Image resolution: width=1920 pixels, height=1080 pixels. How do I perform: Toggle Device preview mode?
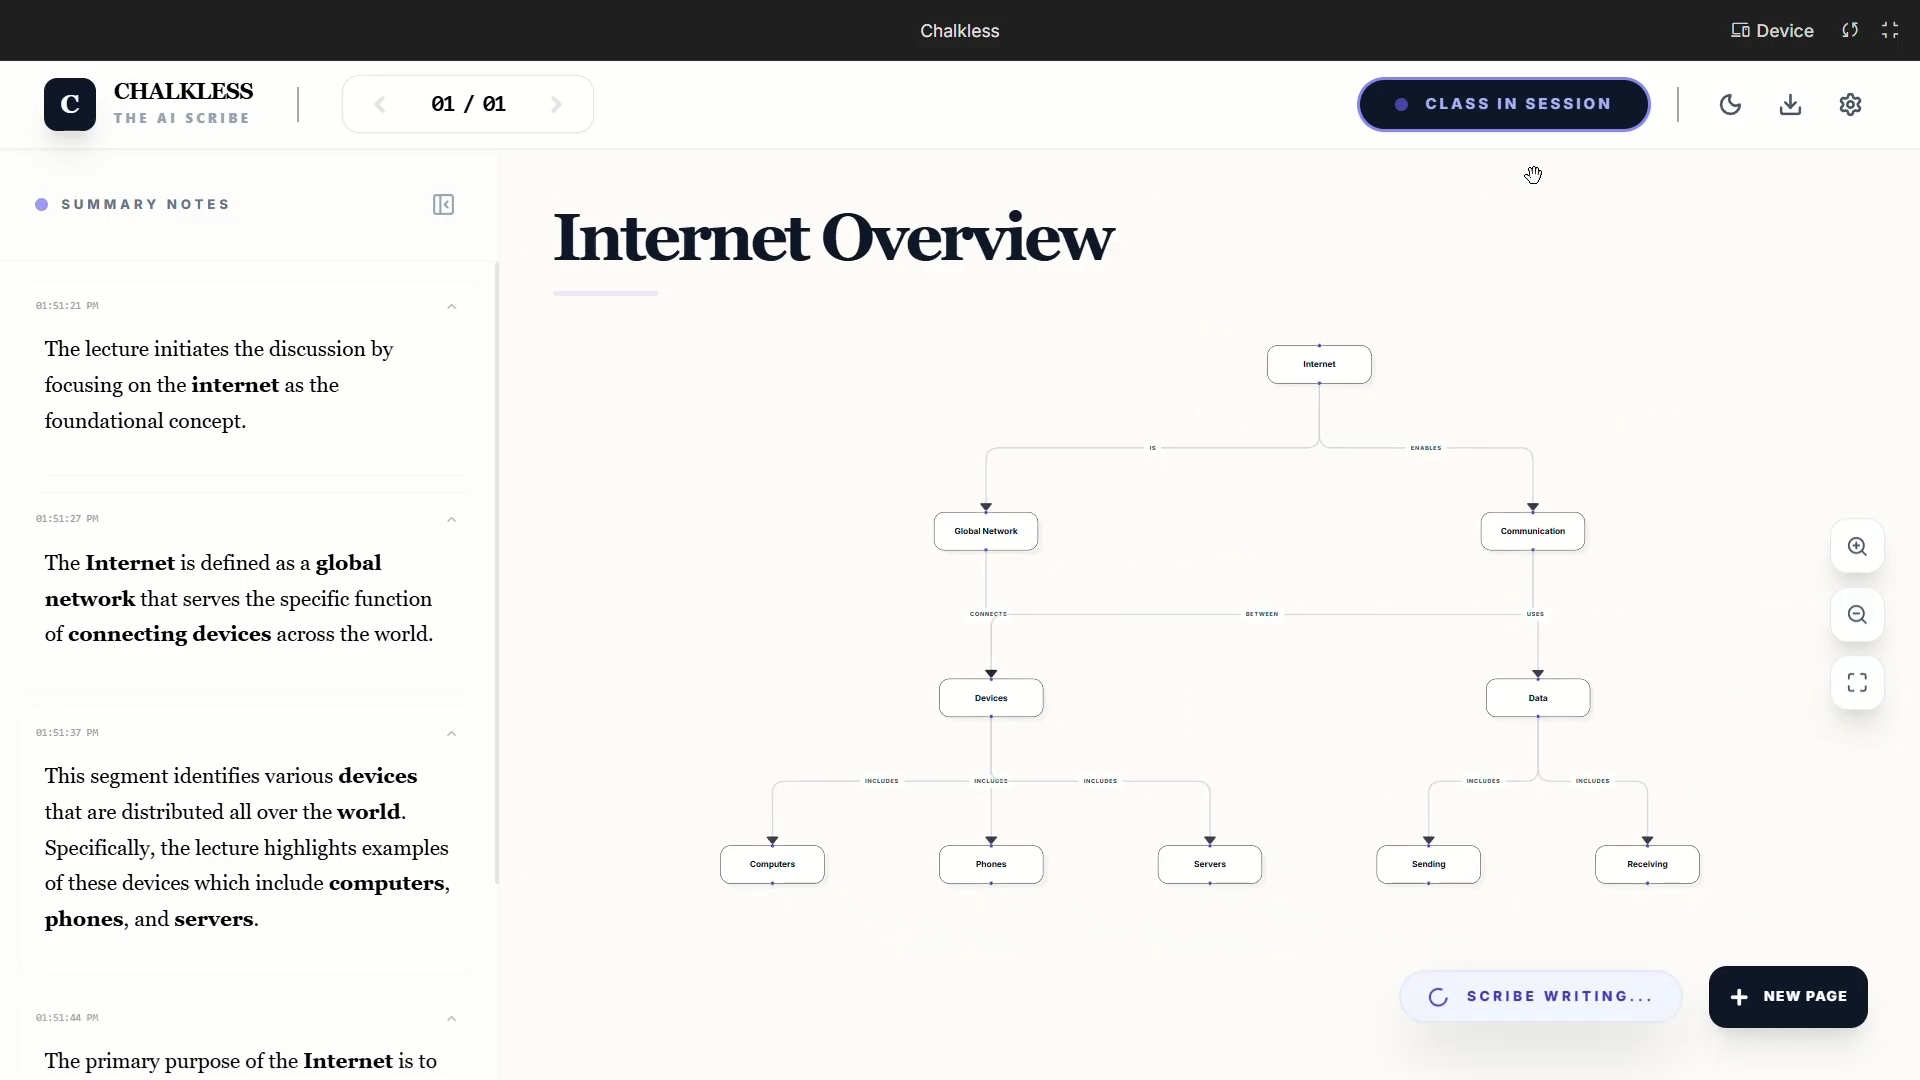1772,30
